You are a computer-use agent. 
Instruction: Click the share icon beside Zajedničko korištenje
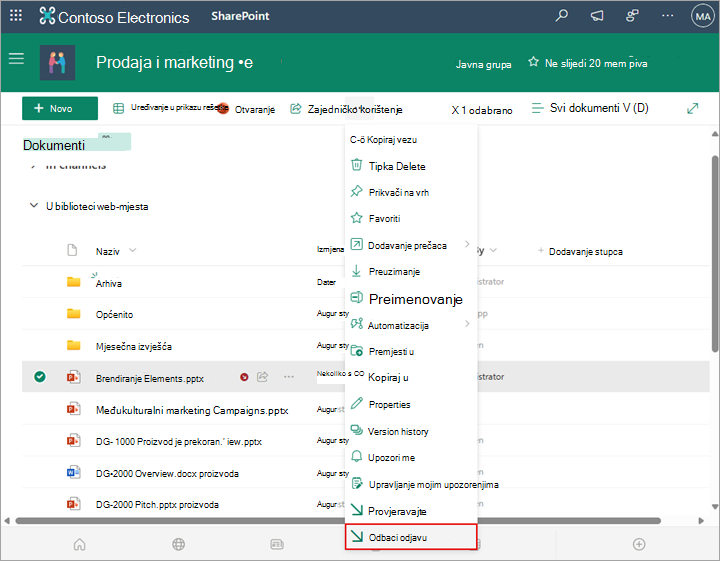[296, 109]
